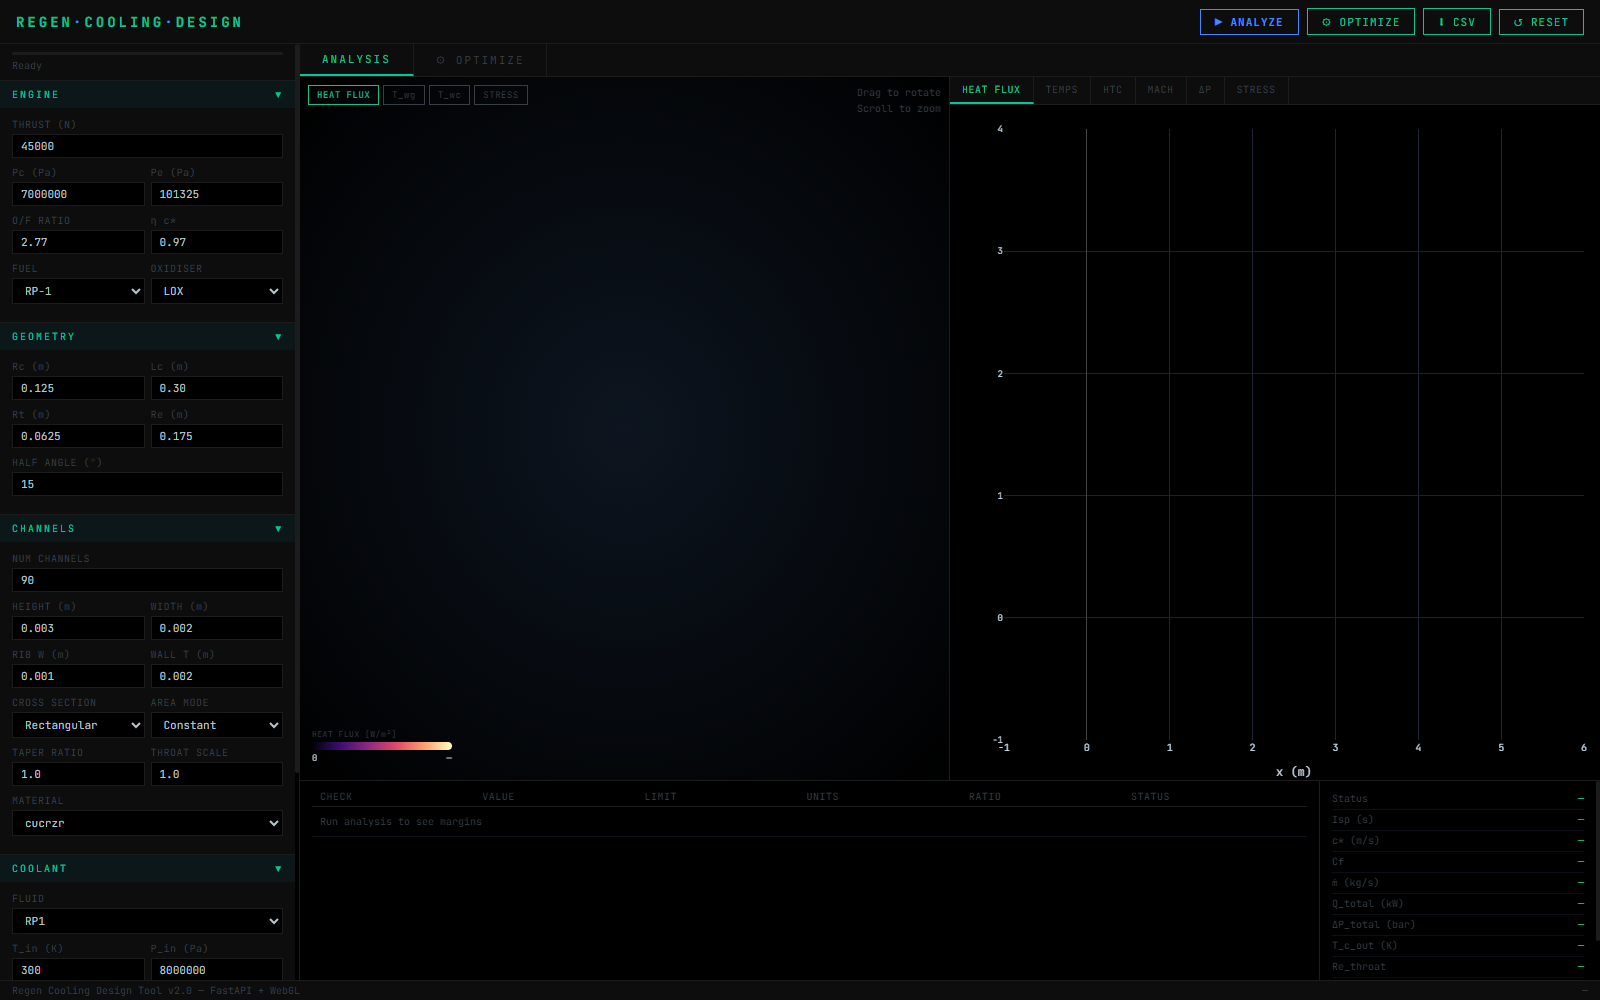This screenshot has width=1600, height=1000.
Task: Click the ANALYZE button
Action: 1249,22
